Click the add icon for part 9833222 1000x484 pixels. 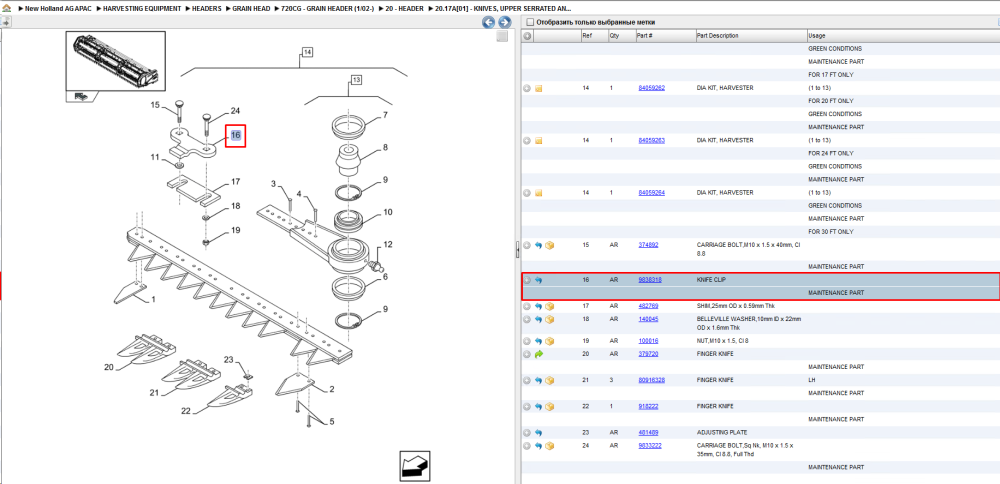click(x=527, y=445)
